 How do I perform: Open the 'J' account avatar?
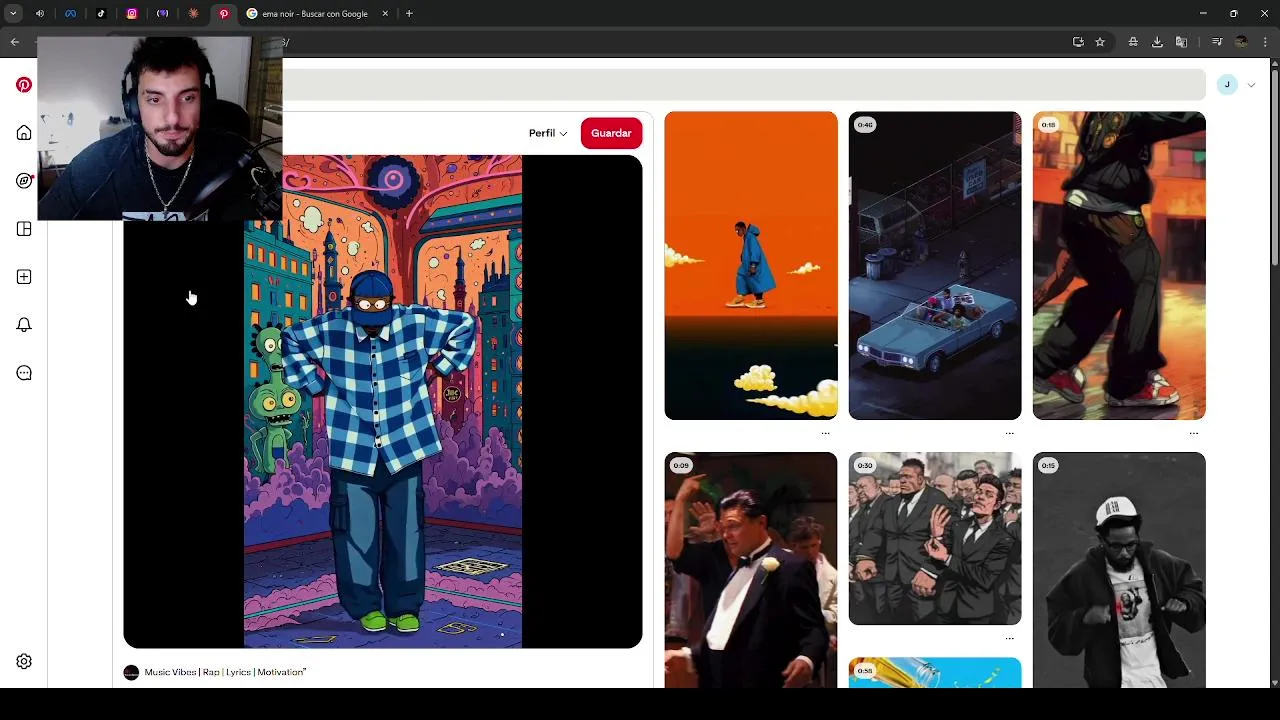(1227, 85)
